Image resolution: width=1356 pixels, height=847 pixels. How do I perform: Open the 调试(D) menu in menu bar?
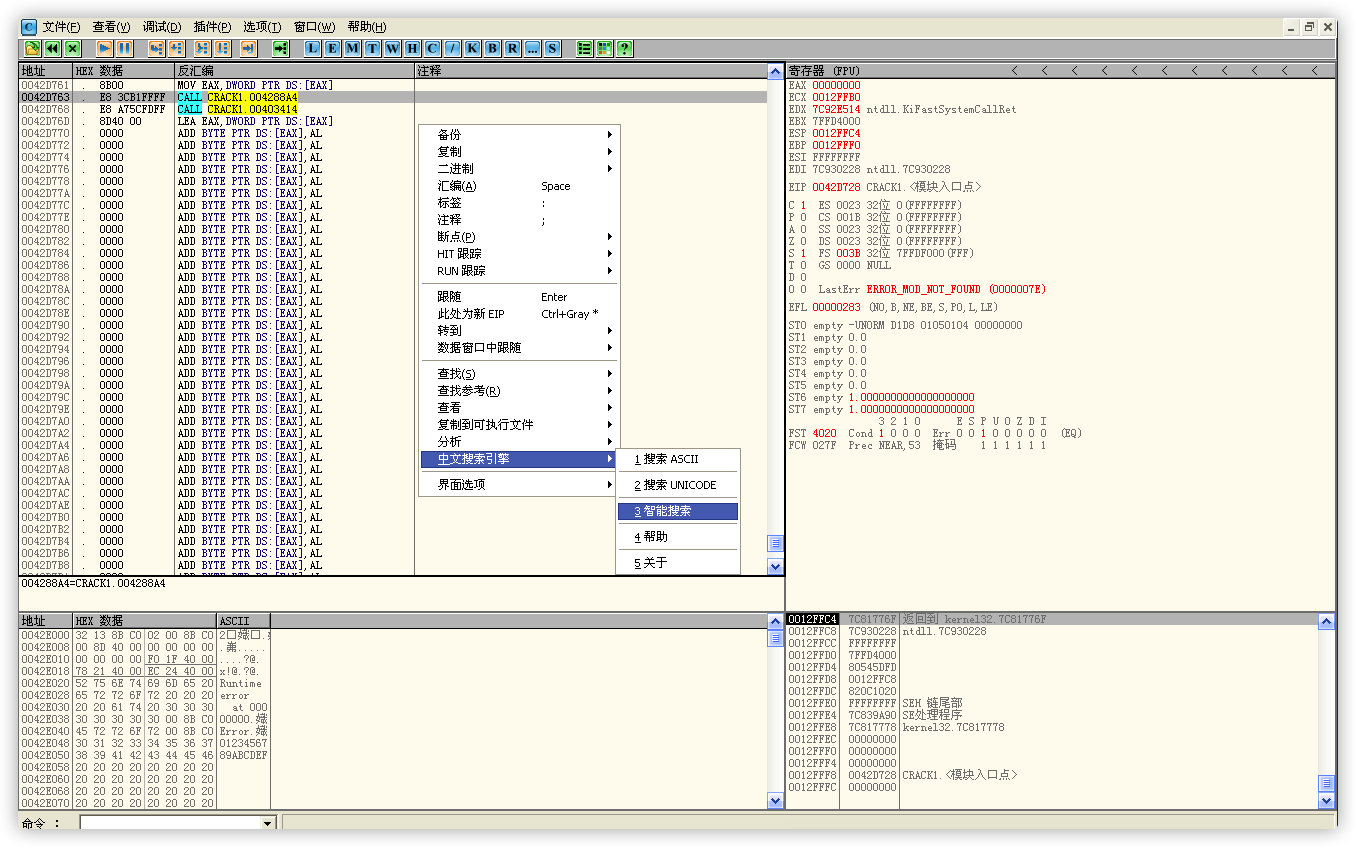click(161, 27)
